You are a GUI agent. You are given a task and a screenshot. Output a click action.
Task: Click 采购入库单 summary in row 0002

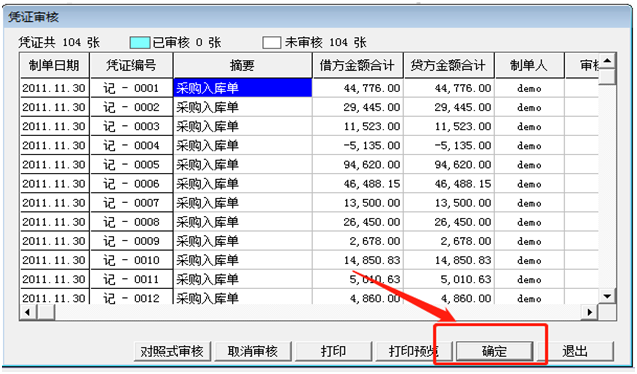coord(207,107)
